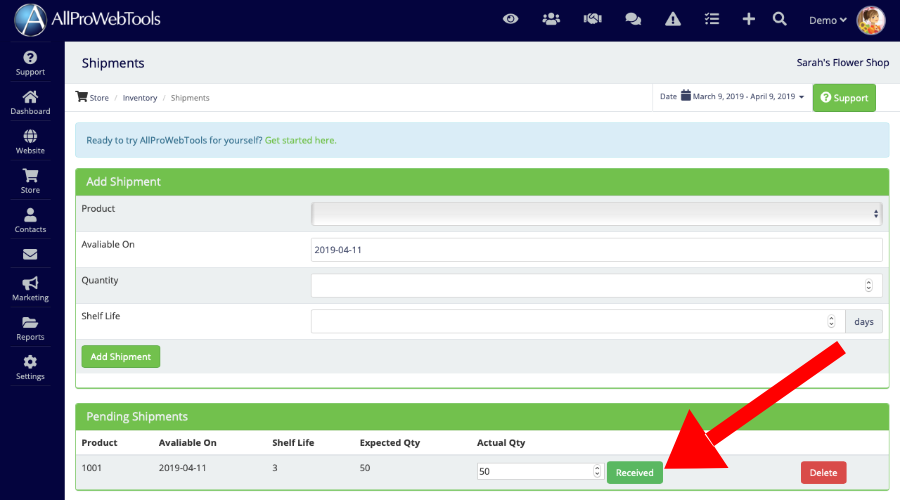The width and height of the screenshot is (900, 500).
Task: Delete the pending shipment 1001
Action: (x=823, y=472)
